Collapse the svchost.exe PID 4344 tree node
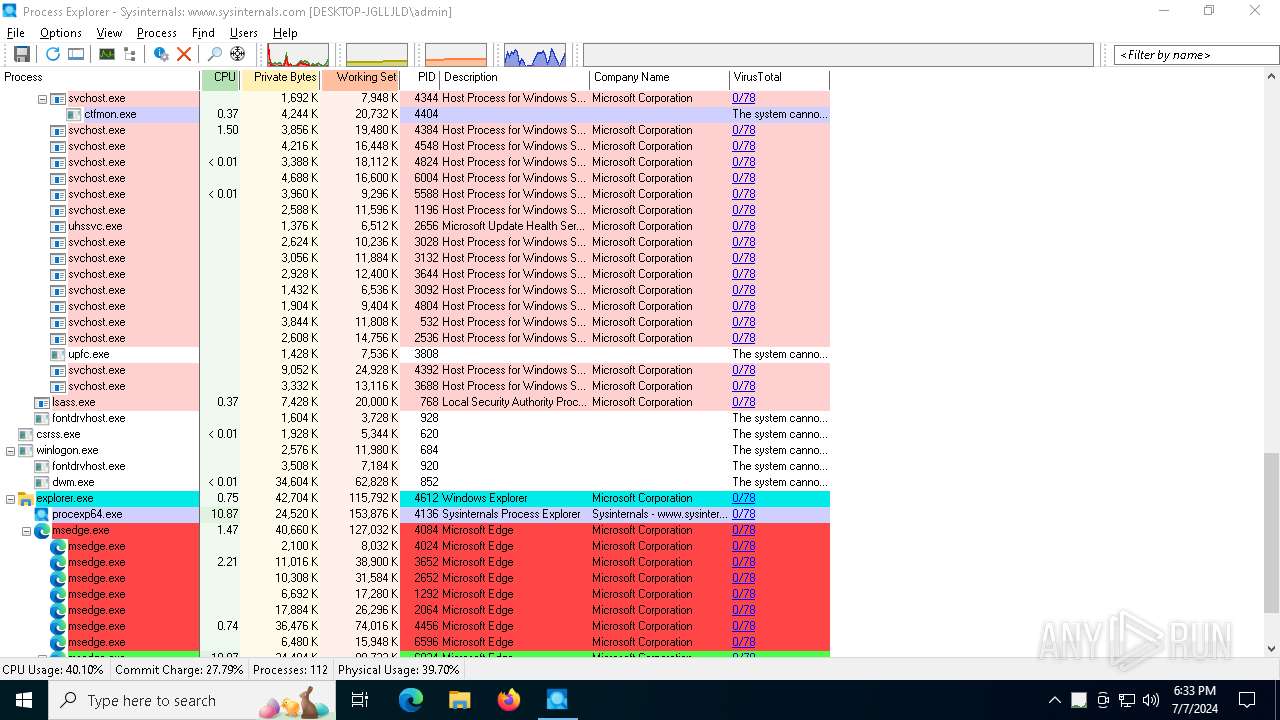 pos(42,99)
